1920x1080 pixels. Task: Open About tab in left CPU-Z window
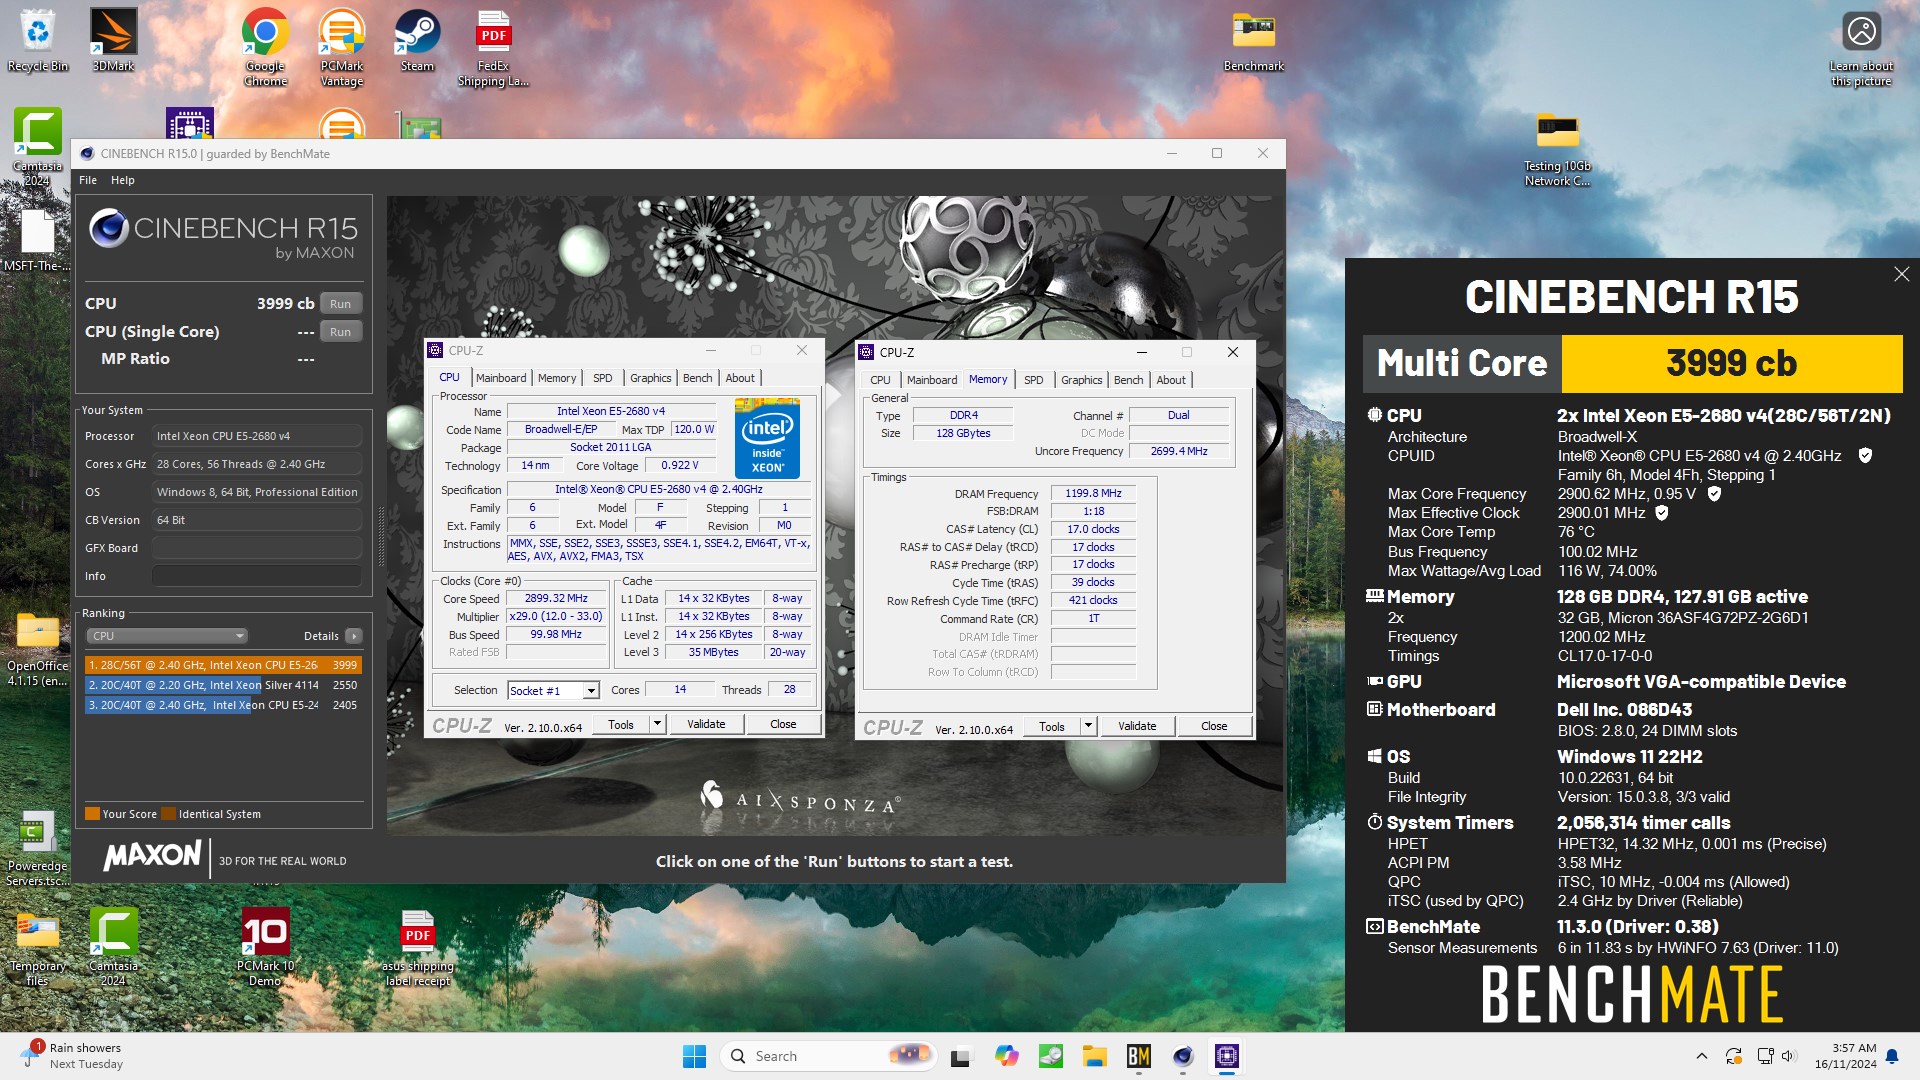coord(740,378)
